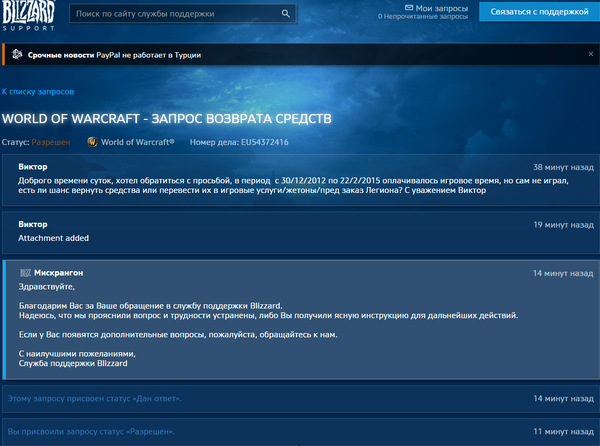Viewport: 600px width, 446px height.
Task: Focus the support site search field
Action: [x=173, y=14]
